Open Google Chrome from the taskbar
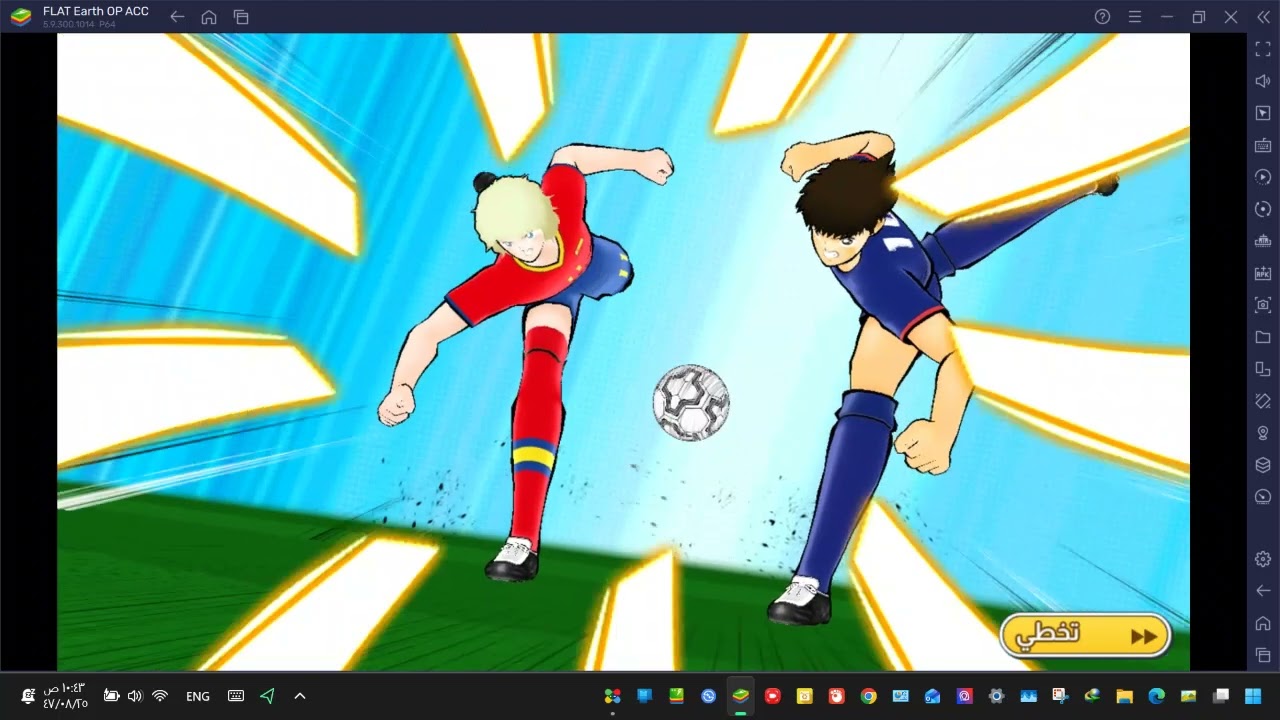 [868, 696]
